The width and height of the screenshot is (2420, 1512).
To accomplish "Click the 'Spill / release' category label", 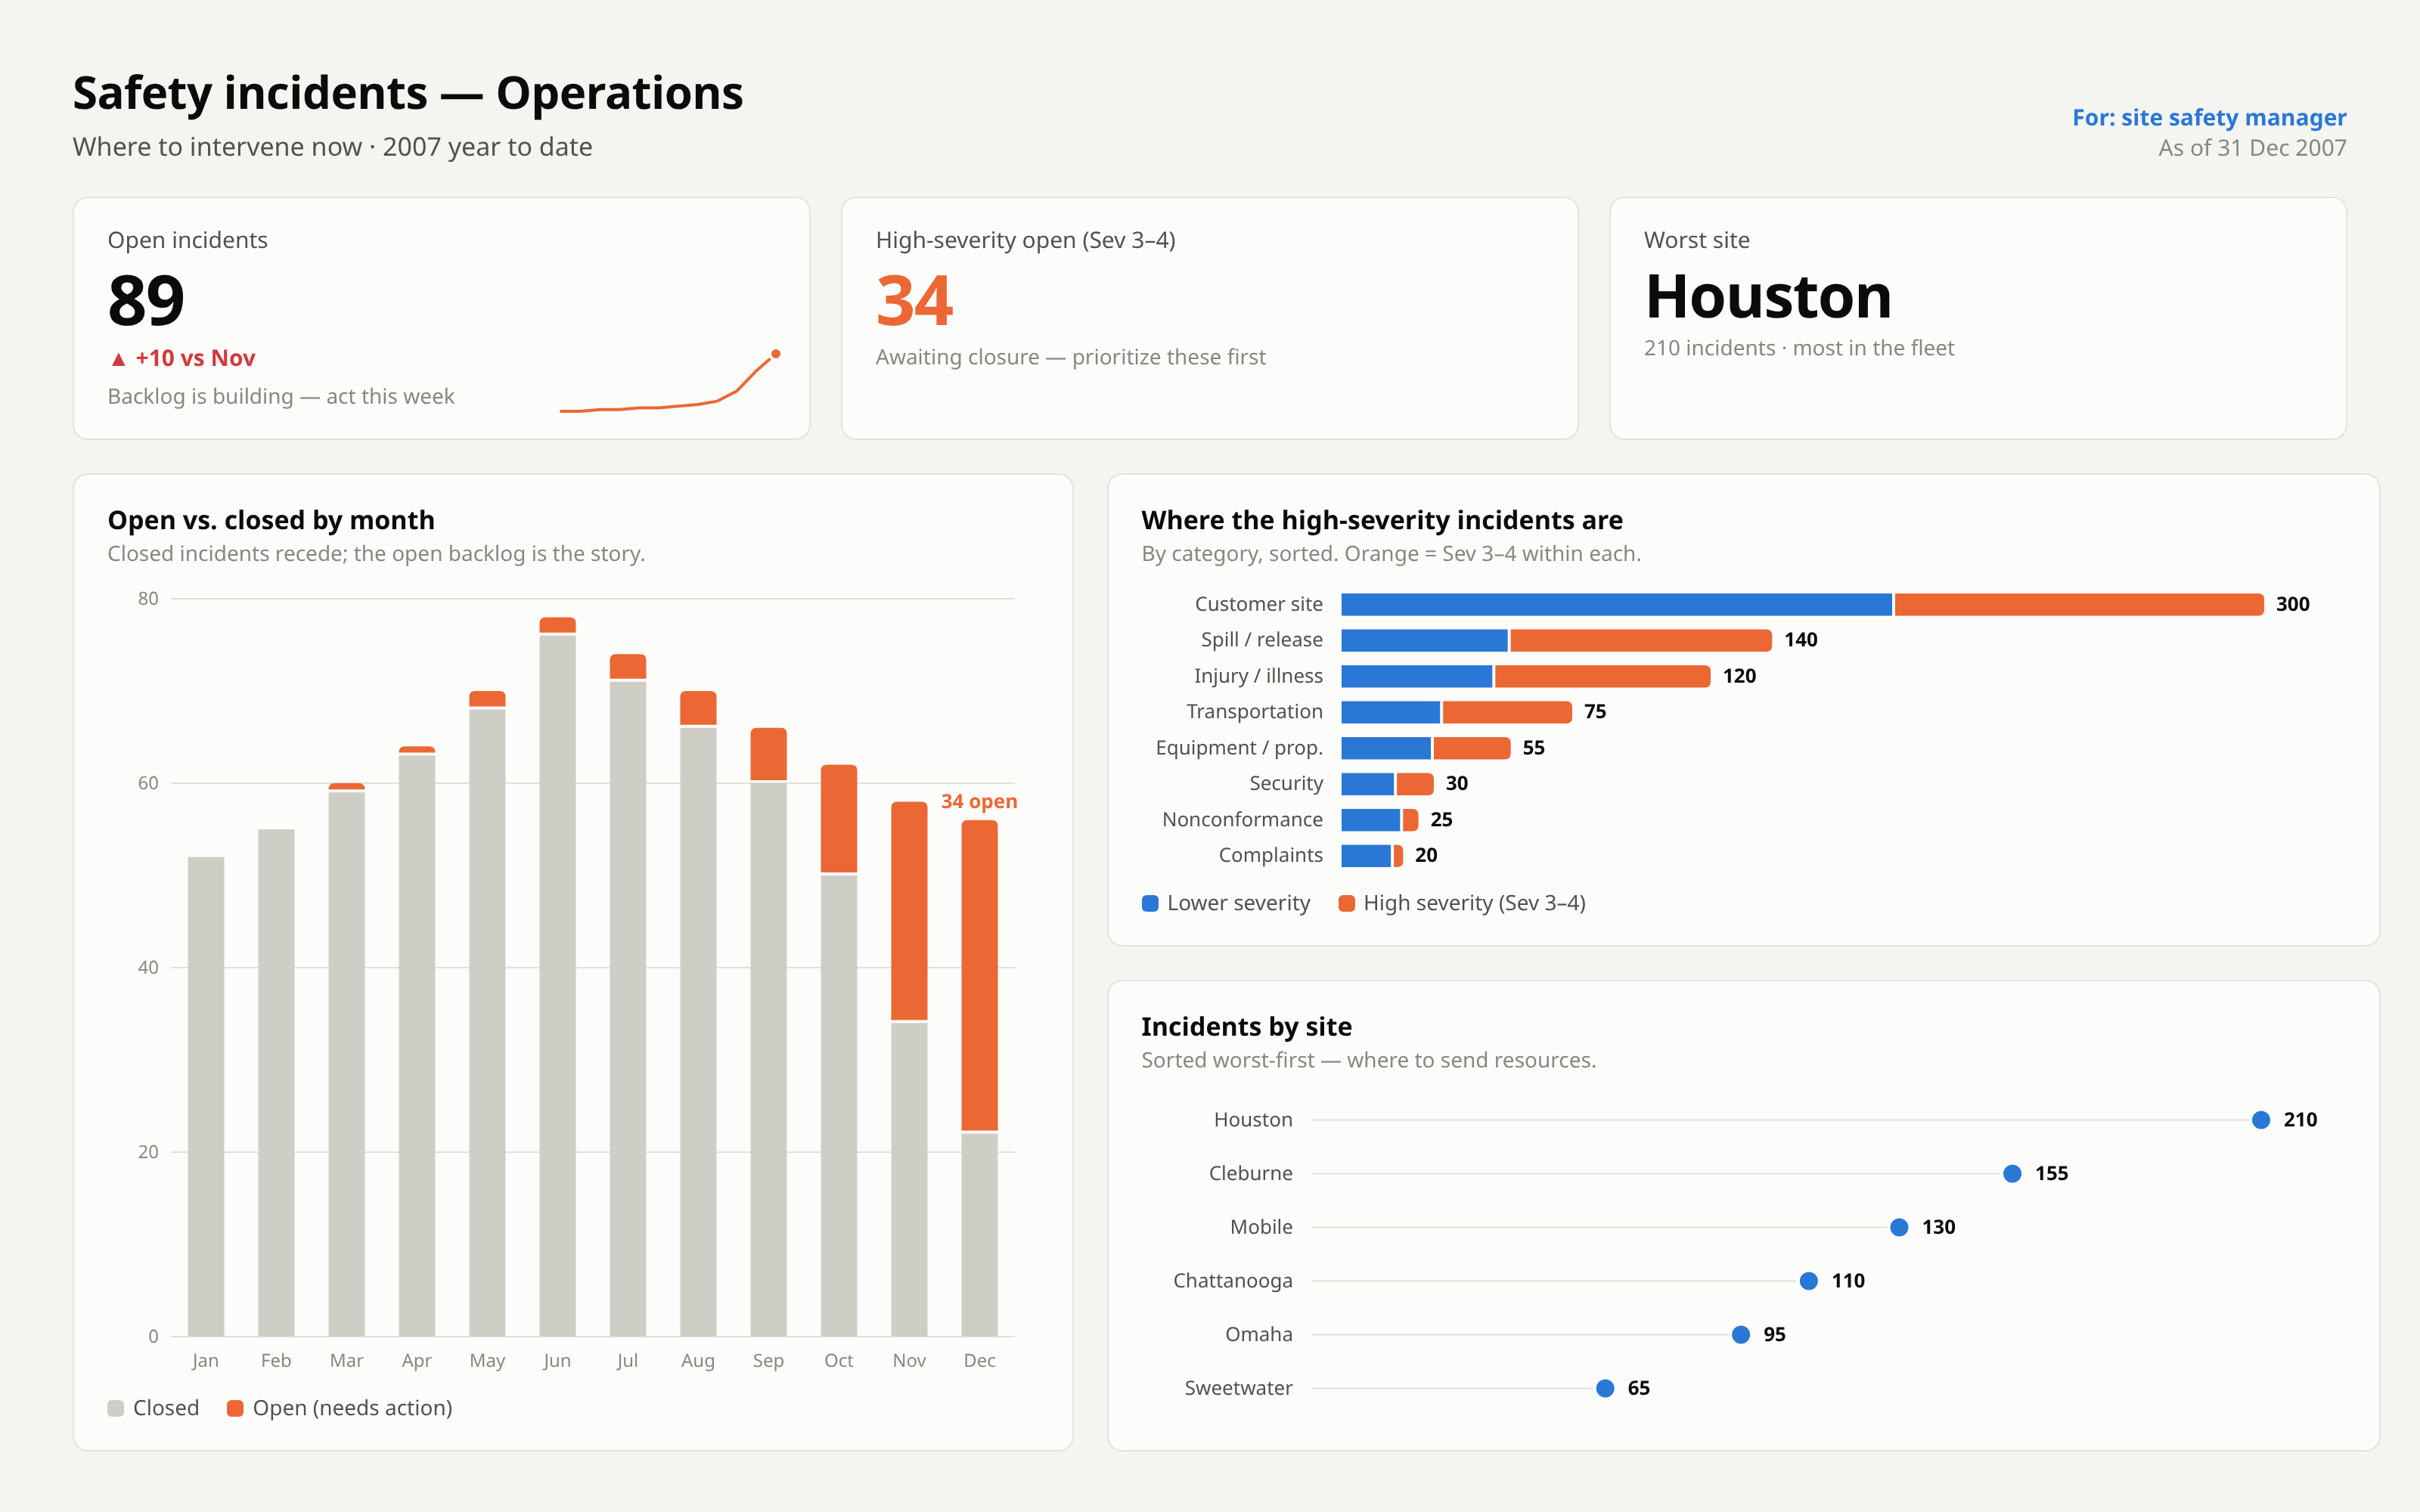I will coord(1261,640).
